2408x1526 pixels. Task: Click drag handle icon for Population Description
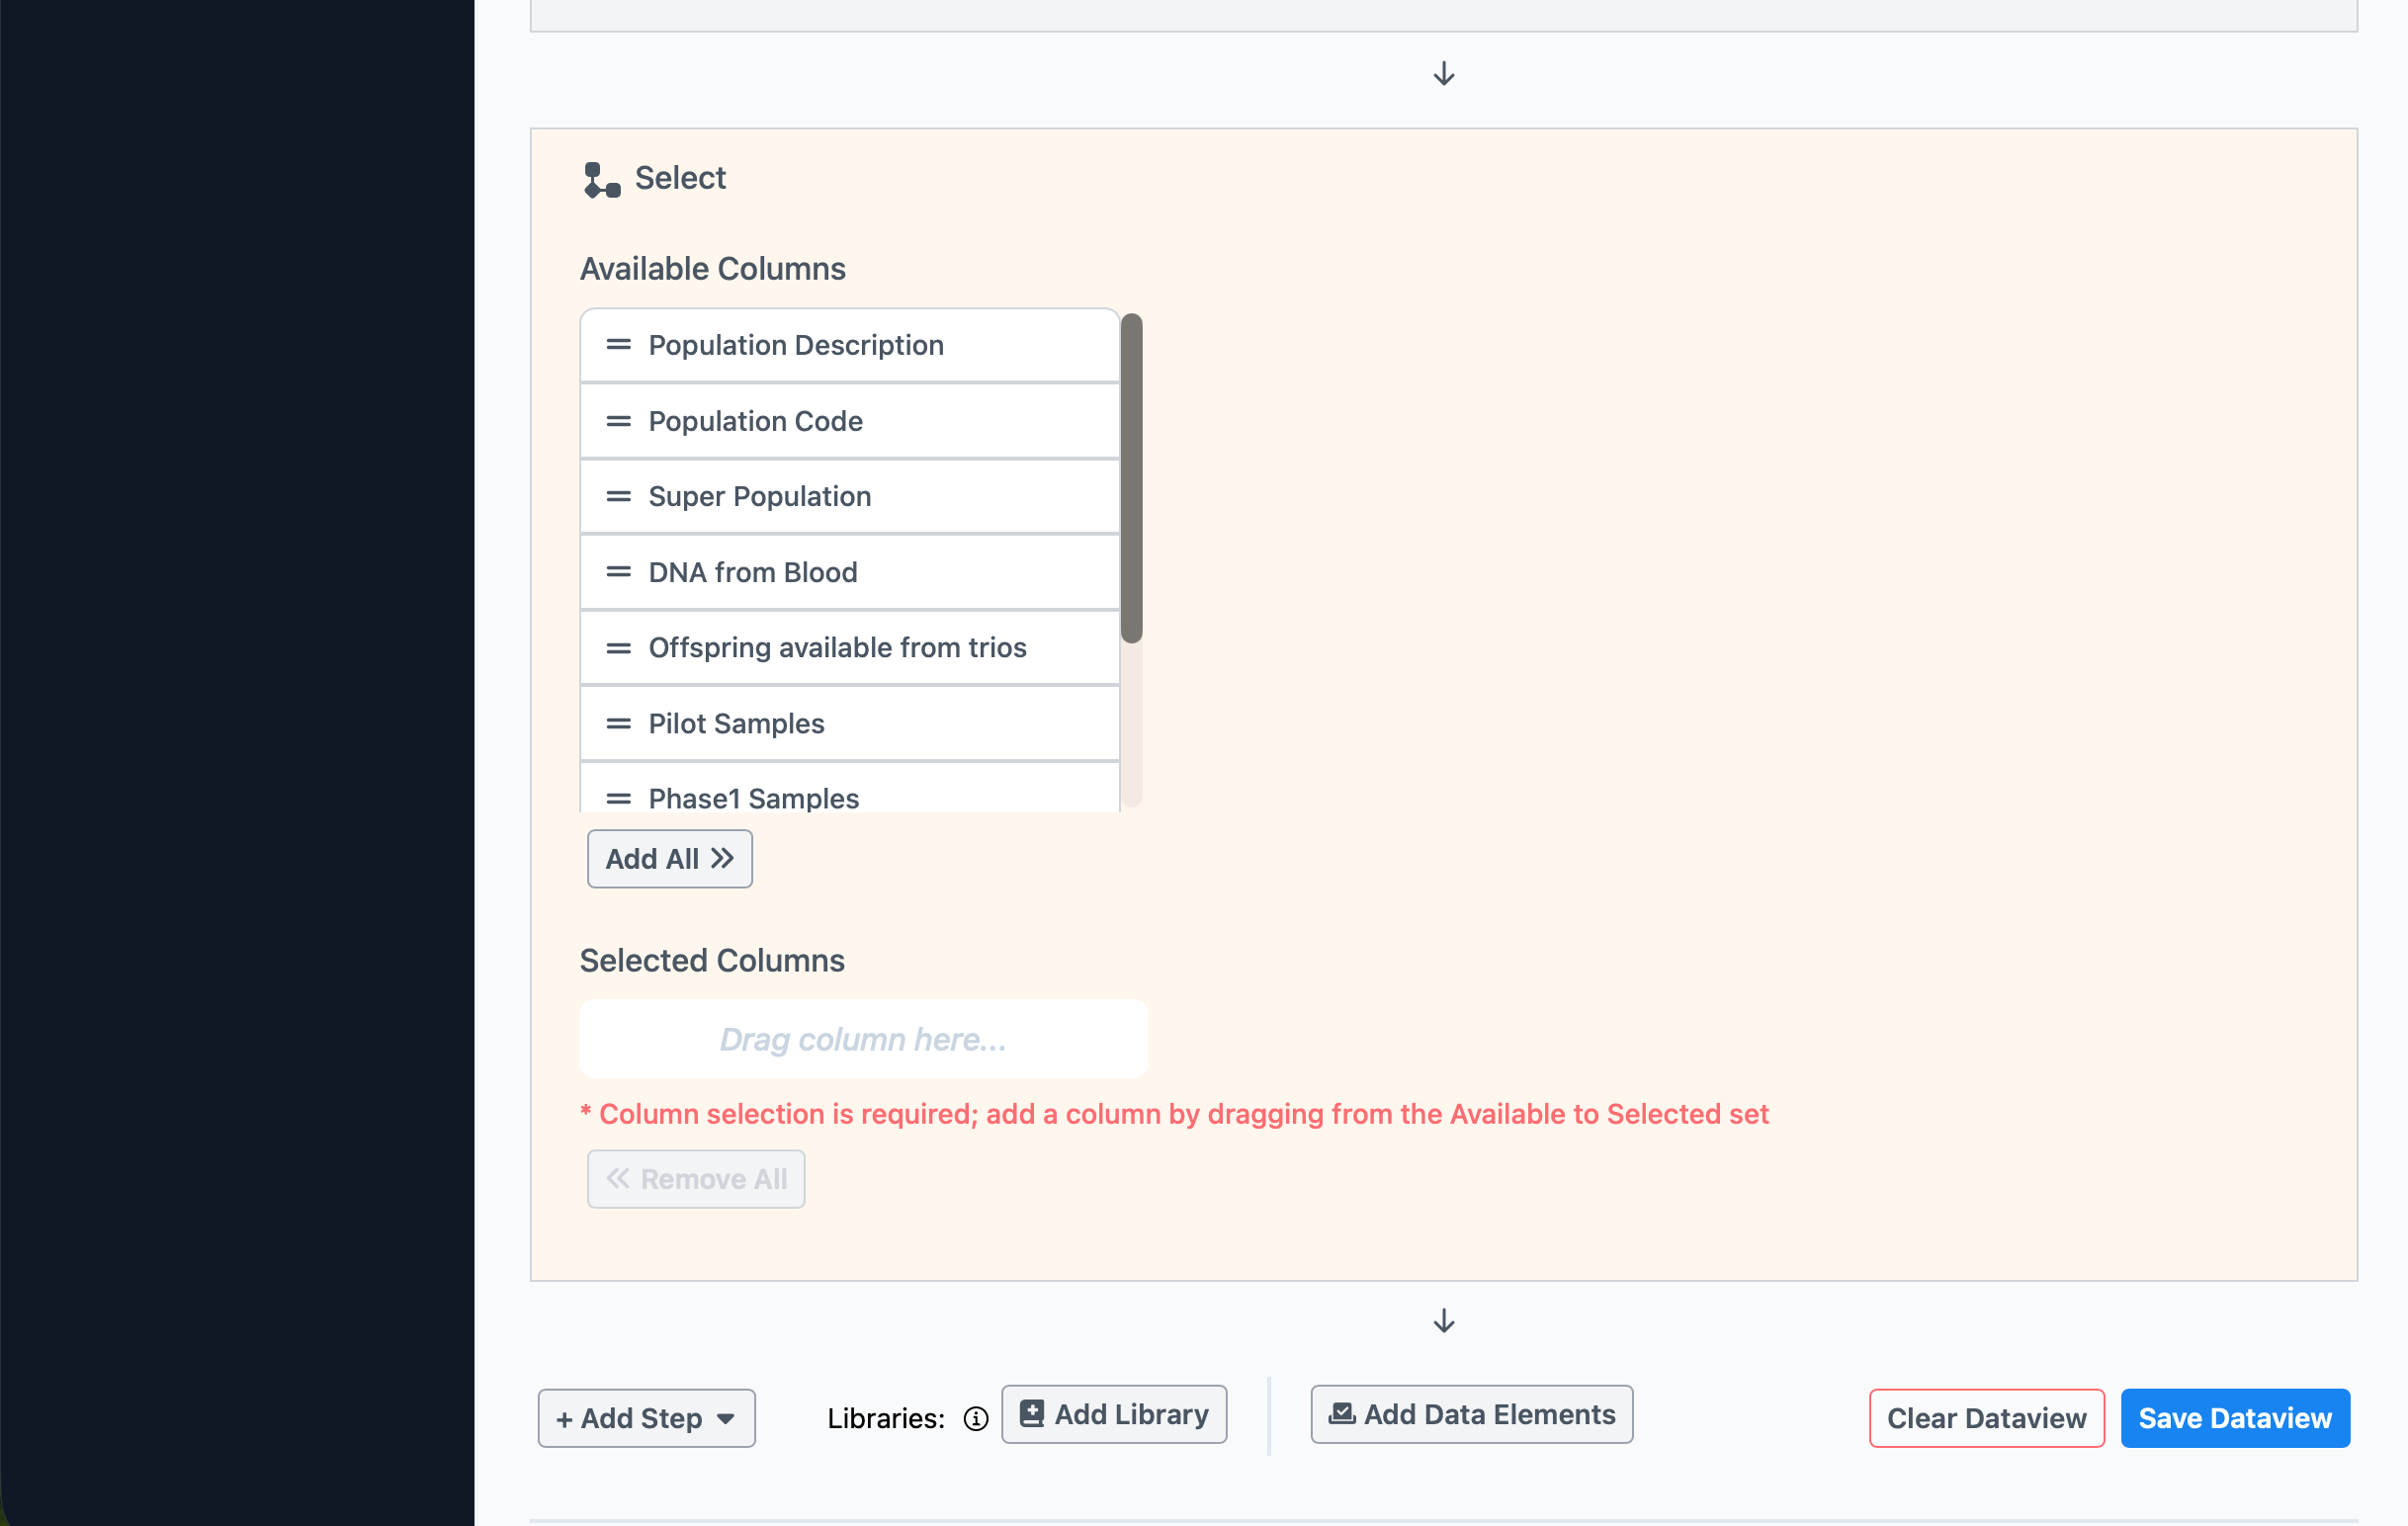coord(618,345)
